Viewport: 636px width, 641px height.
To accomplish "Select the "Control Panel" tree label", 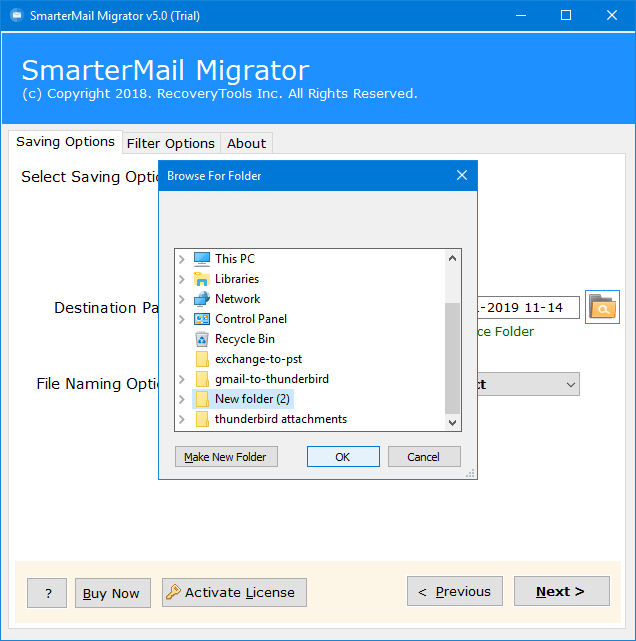I will click(x=251, y=319).
